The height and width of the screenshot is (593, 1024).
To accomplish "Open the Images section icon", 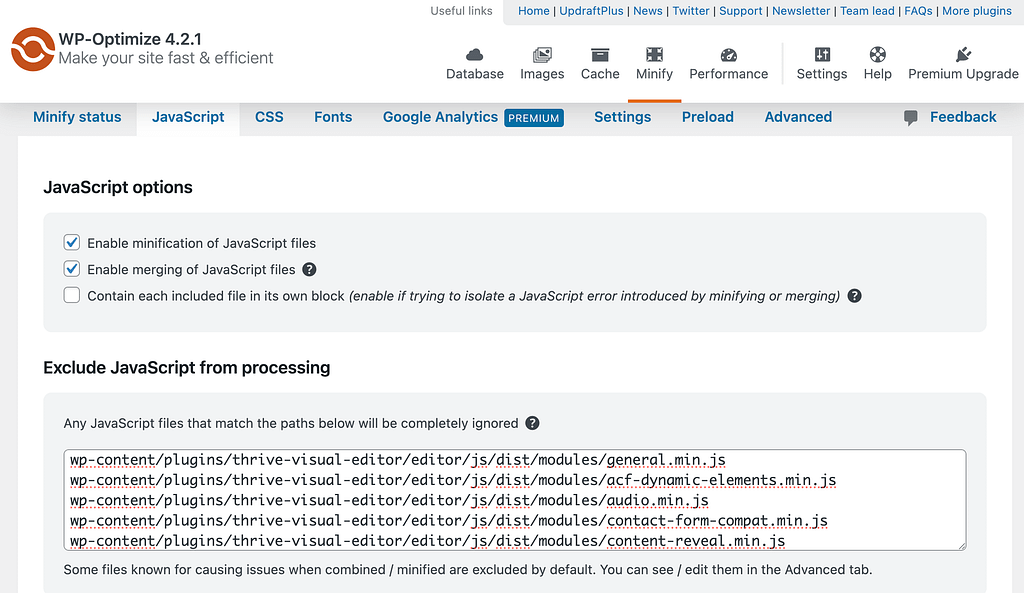I will tap(542, 54).
